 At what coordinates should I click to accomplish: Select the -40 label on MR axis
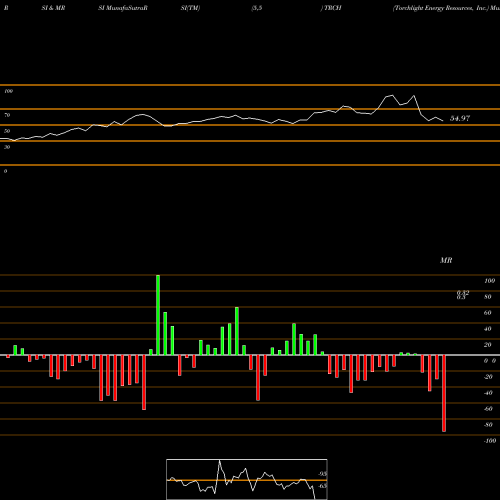click(488, 393)
